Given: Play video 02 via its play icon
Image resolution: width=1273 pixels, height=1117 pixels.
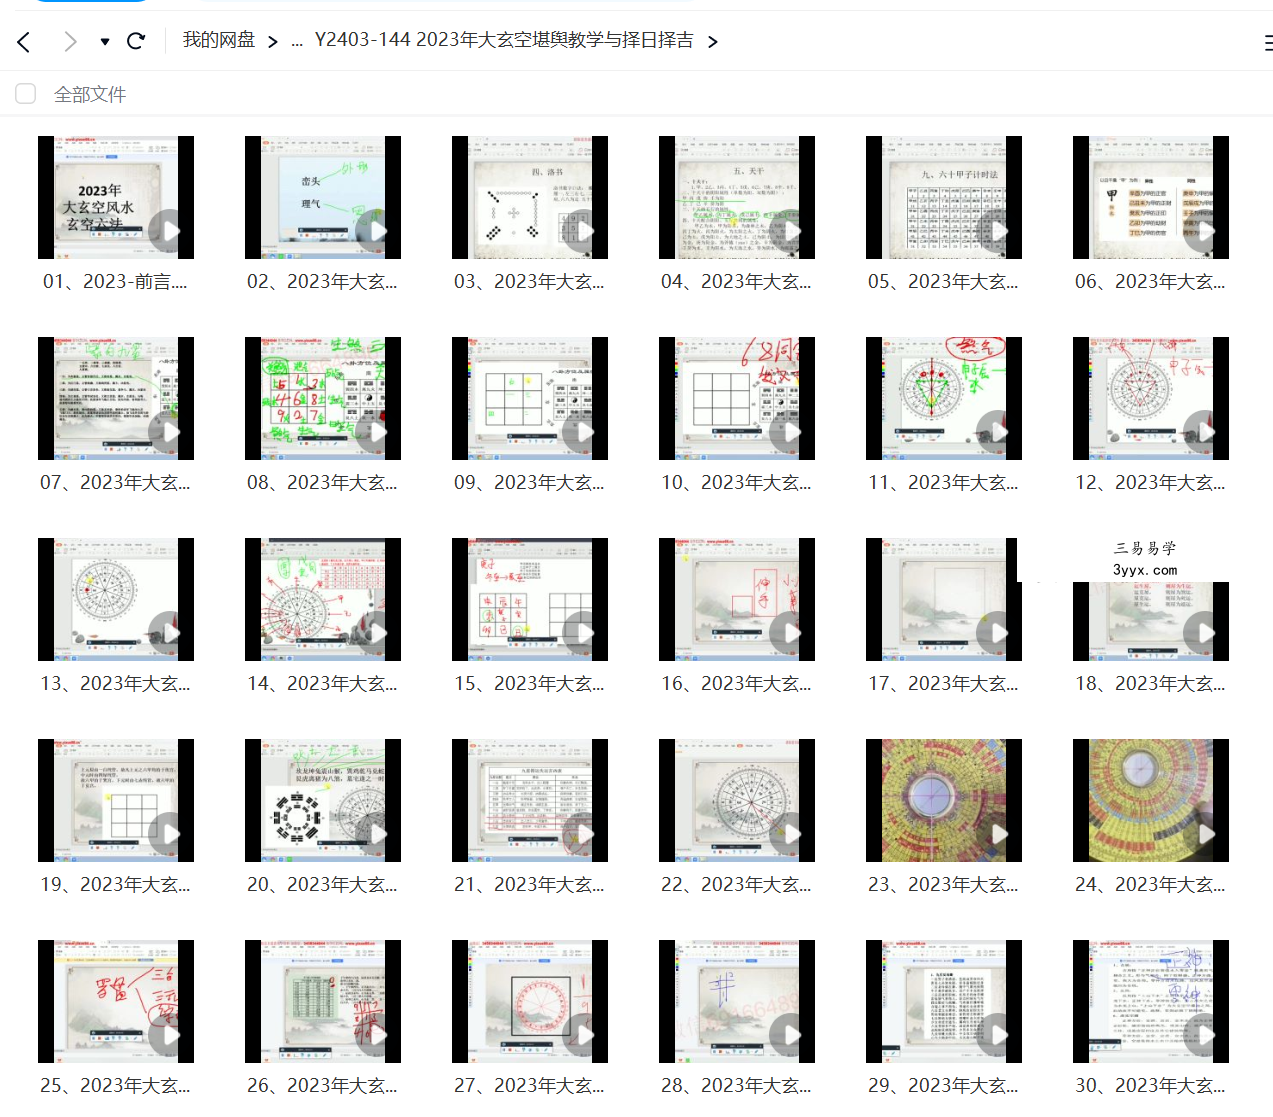Looking at the screenshot, I should pos(377,231).
